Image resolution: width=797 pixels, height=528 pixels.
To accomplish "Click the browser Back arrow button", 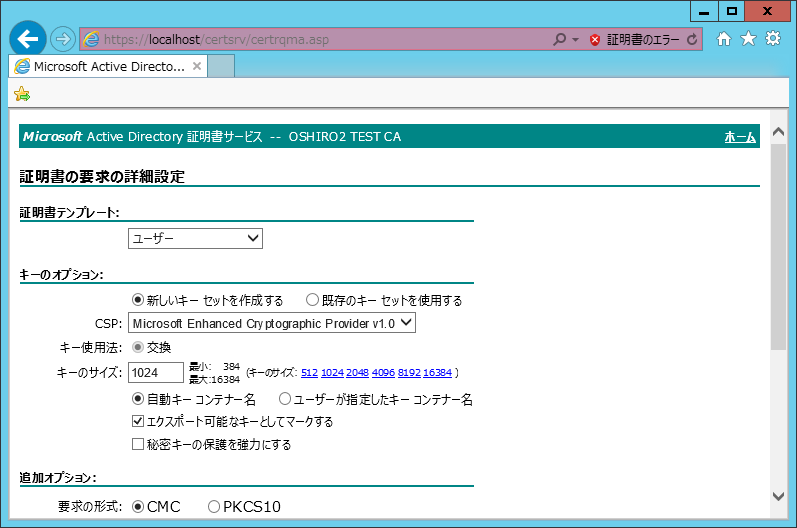I will coord(27,39).
